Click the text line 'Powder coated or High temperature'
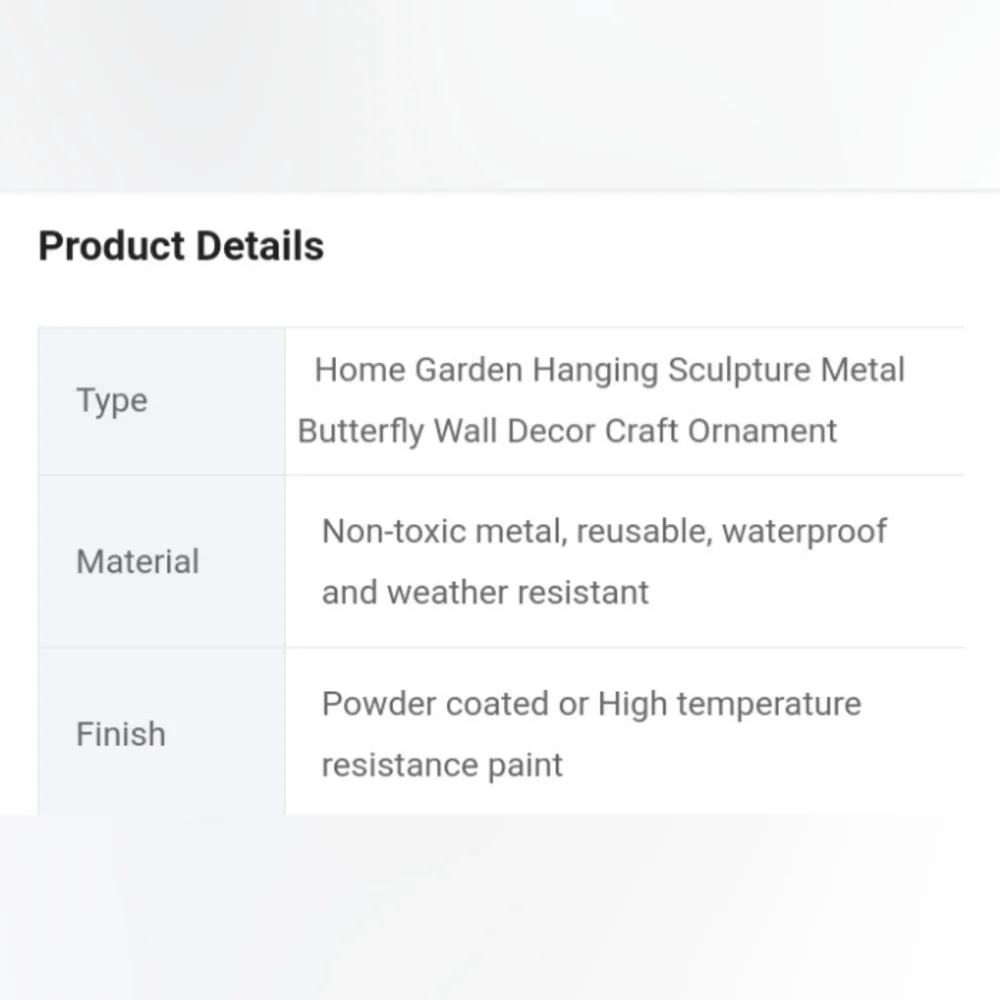Image resolution: width=1000 pixels, height=1000 pixels. [x=591, y=705]
